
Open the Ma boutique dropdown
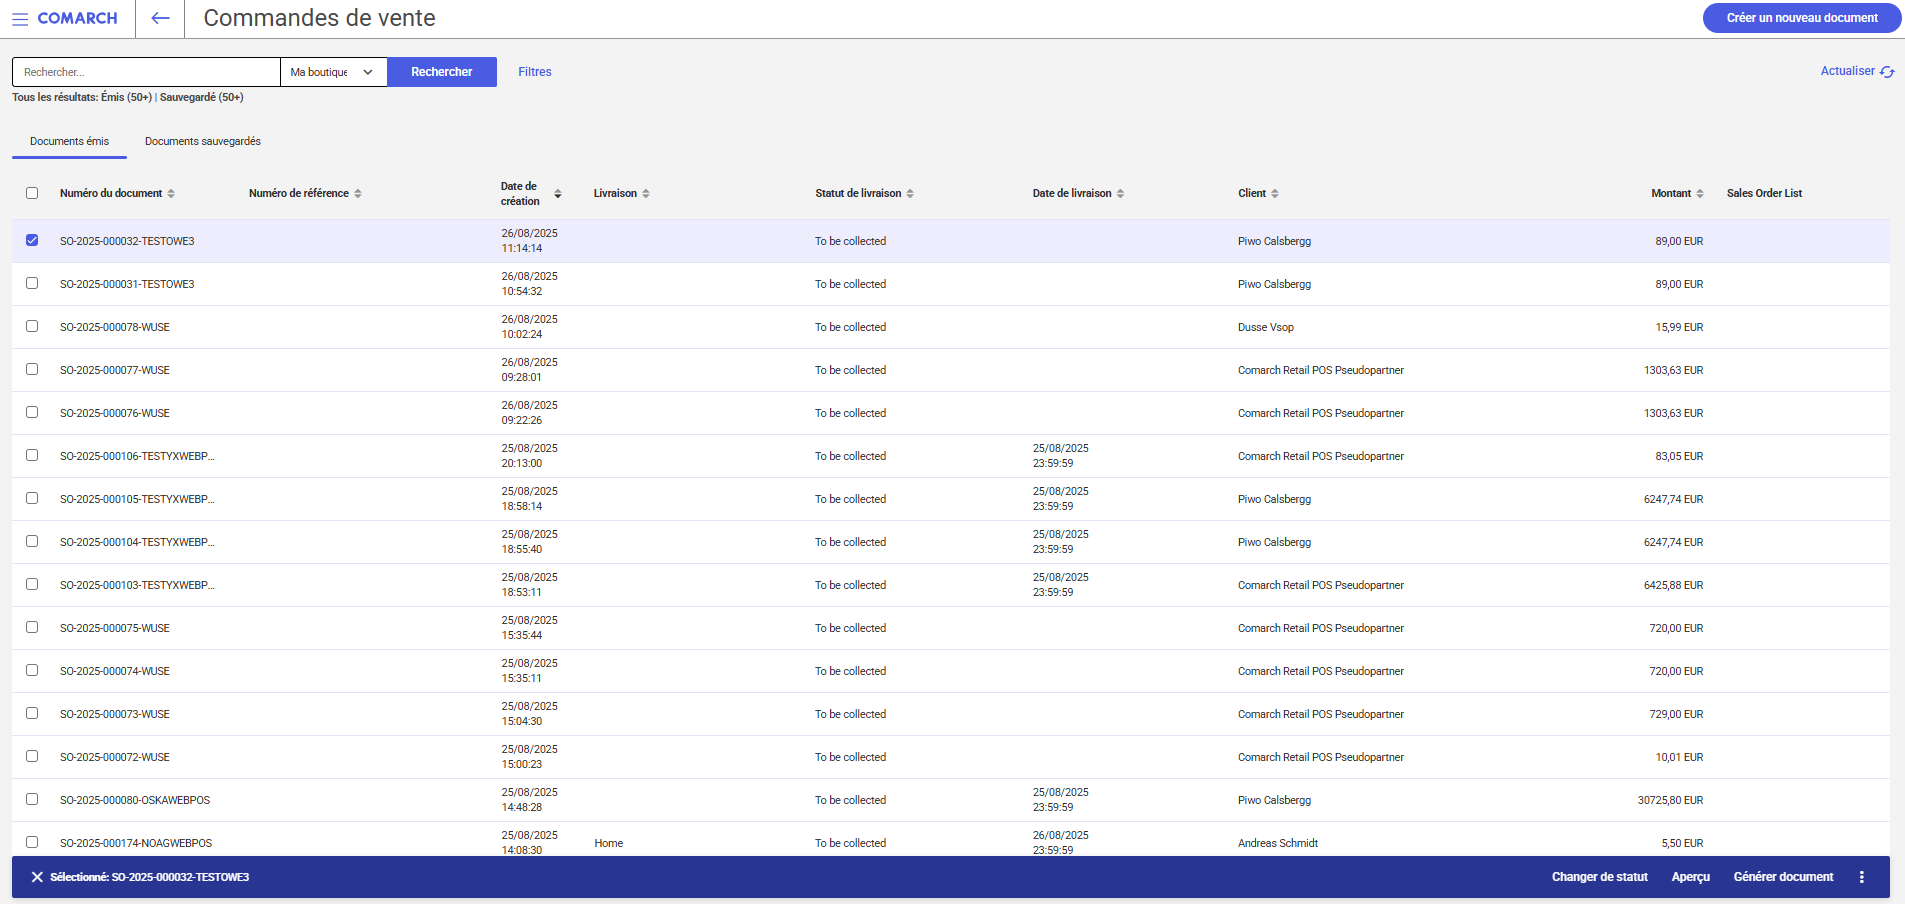[x=333, y=72]
